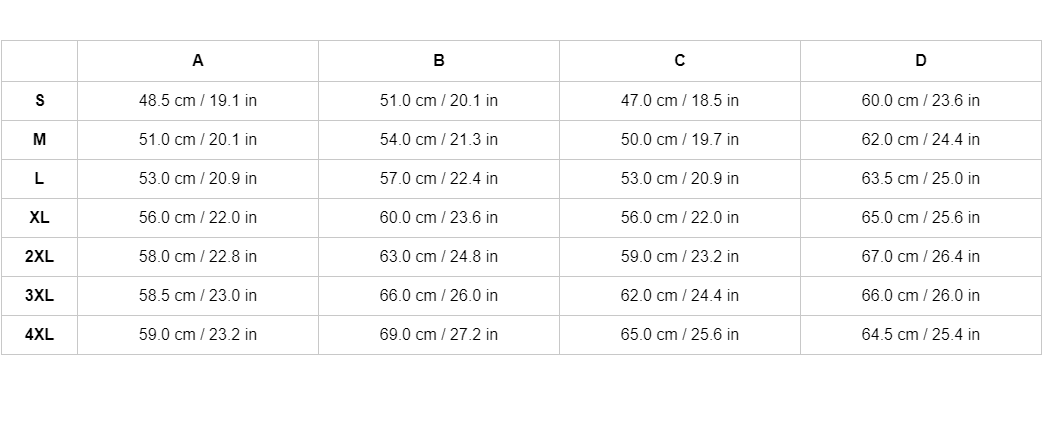Screen dimensions: 1042x430
Task: Click the 69.0 cm / 27.2 in cell
Action: click(x=439, y=334)
